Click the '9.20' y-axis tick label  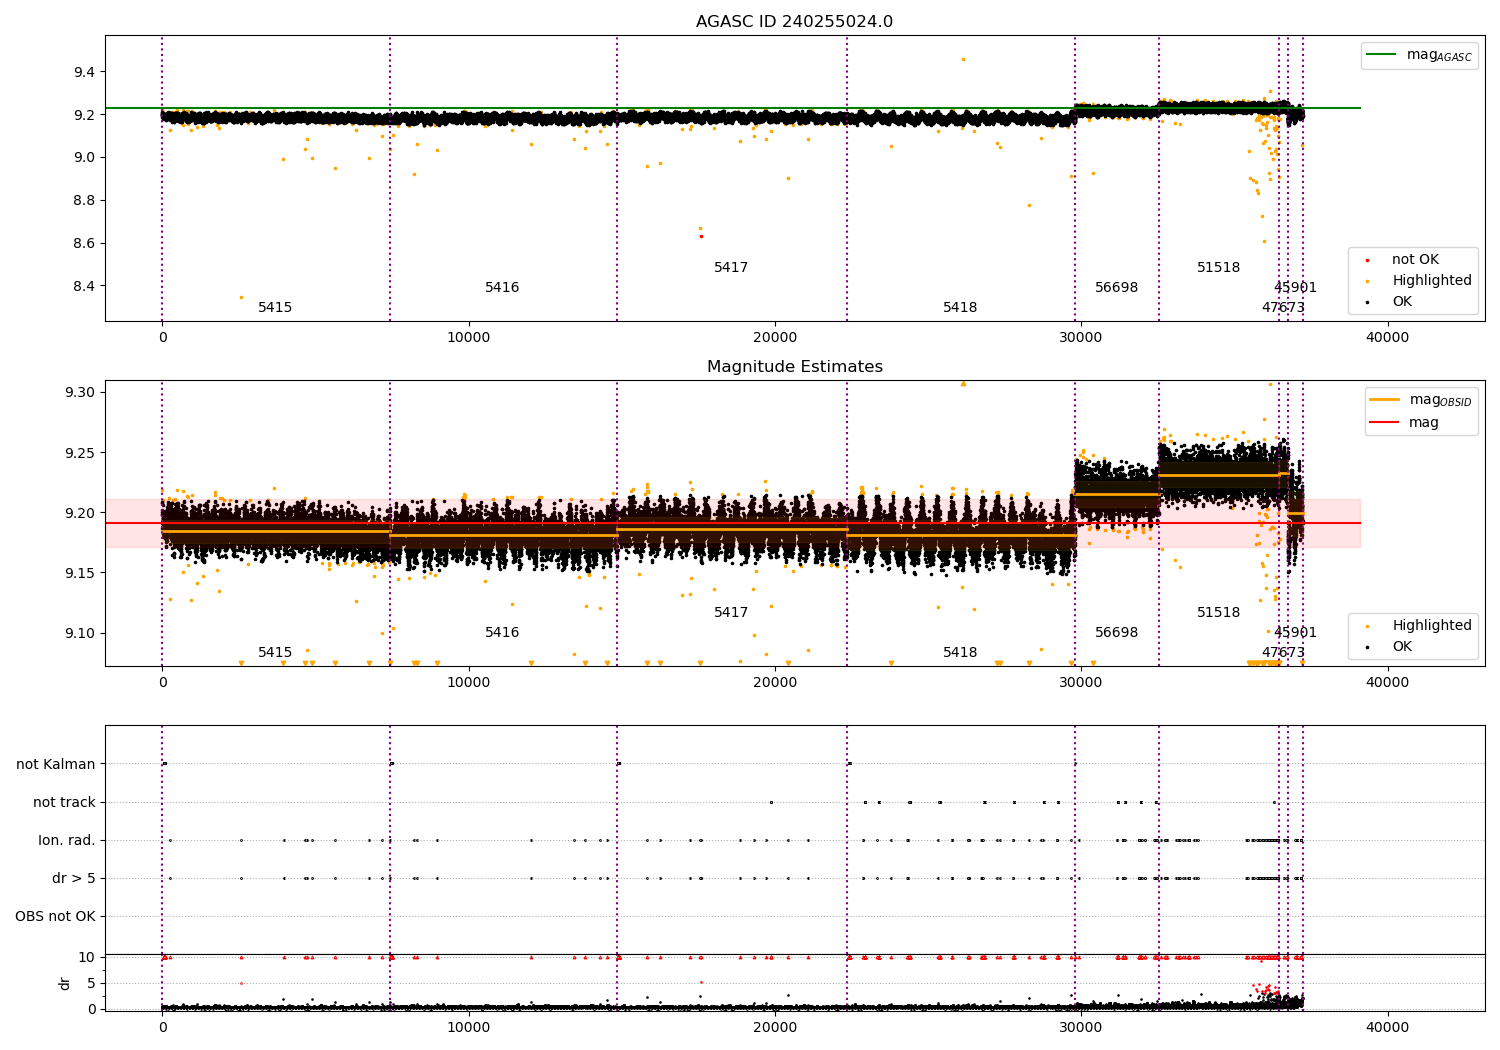pos(80,513)
